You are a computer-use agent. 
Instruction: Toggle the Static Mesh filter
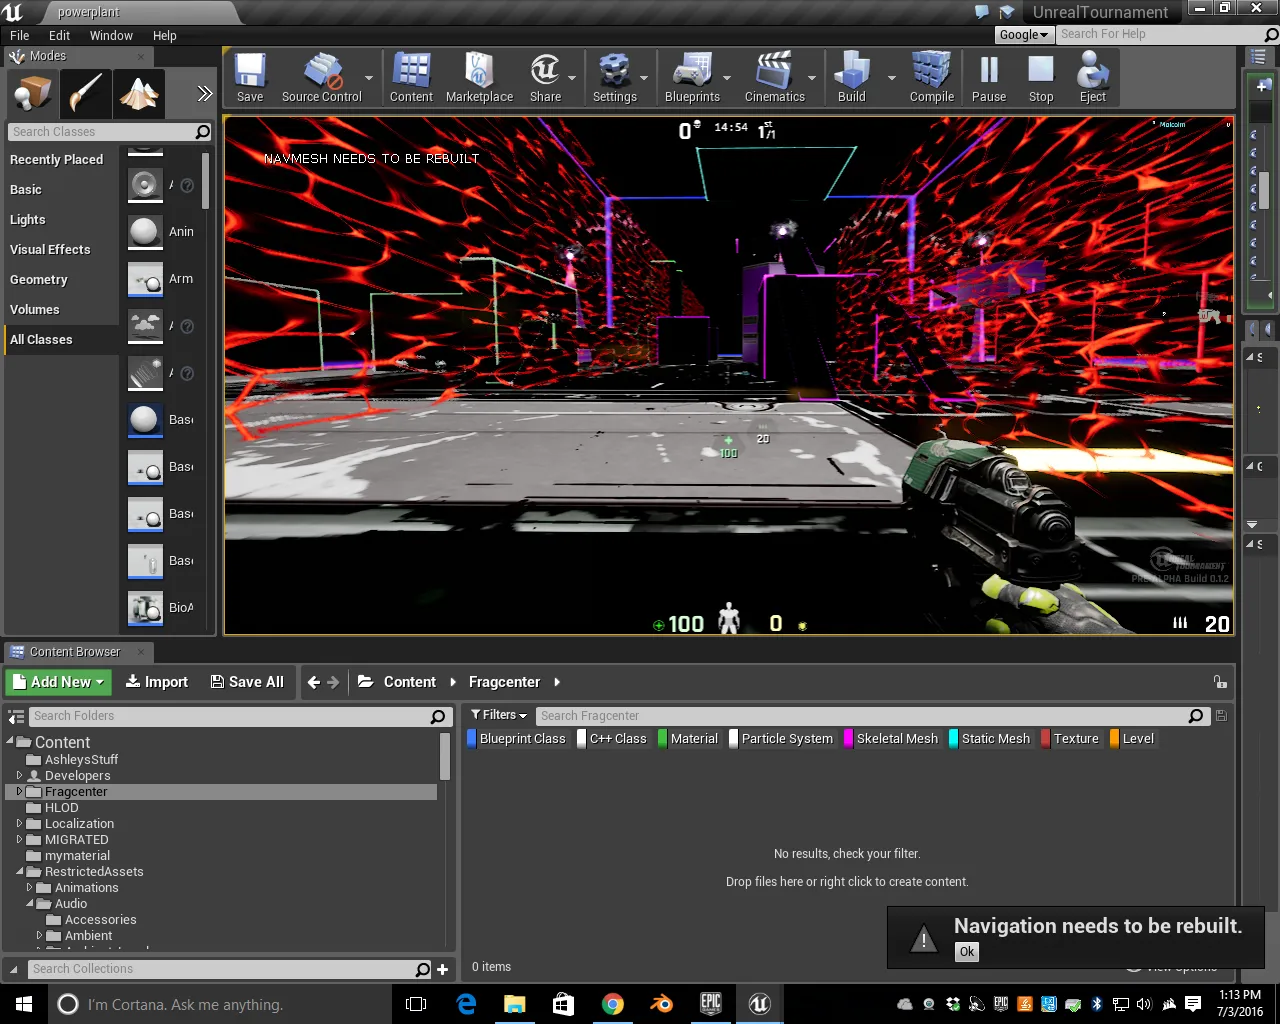point(990,739)
